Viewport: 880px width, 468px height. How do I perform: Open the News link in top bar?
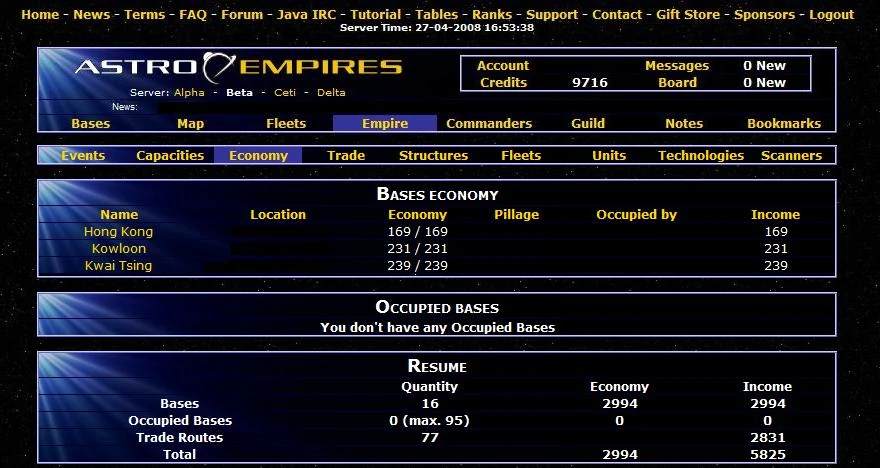(91, 15)
